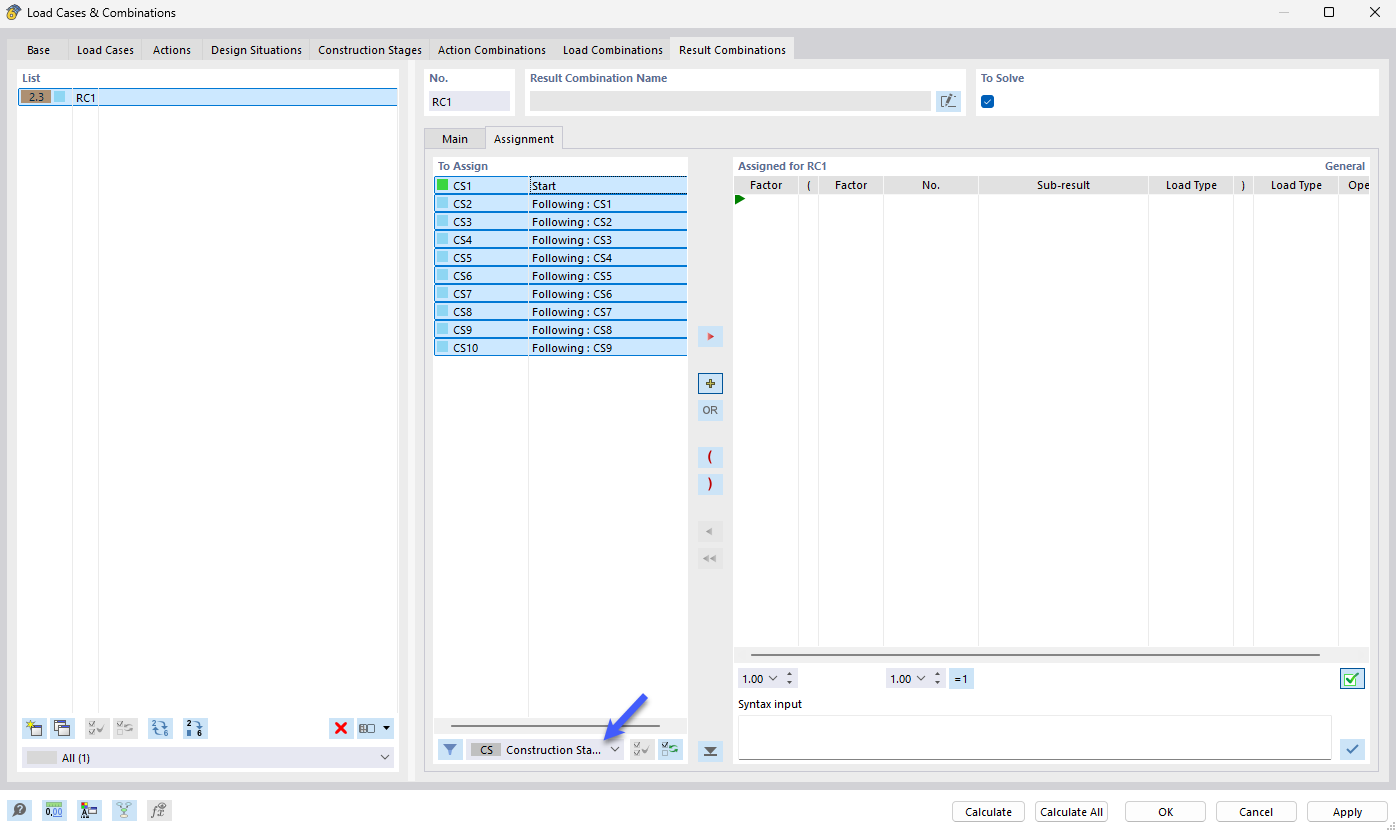
Task: Copy the selected result combination
Action: 62,728
